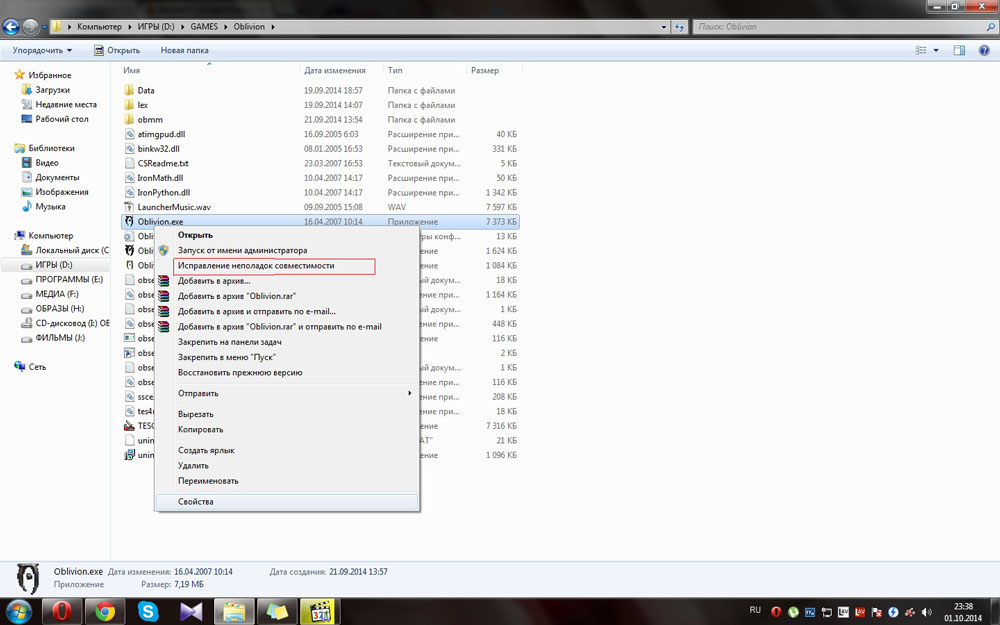This screenshot has height=625, width=1000.
Task: Select the Data folder icon
Action: [129, 90]
